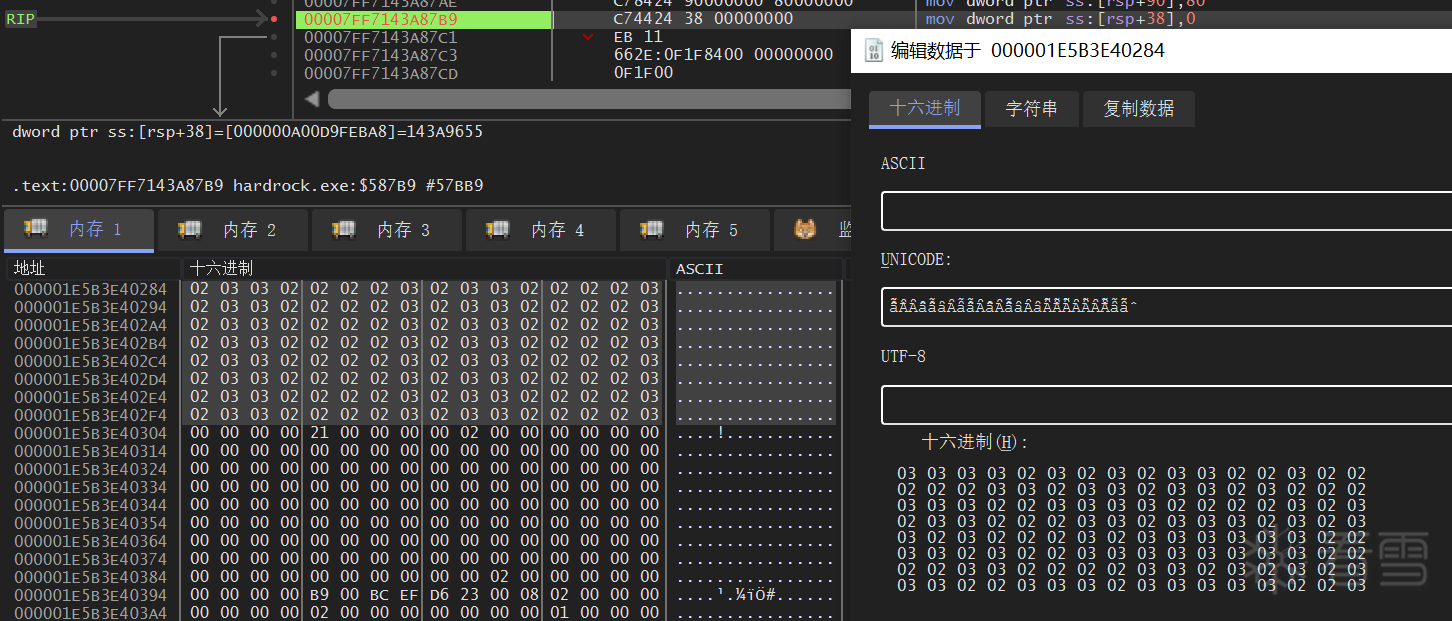
Task: Select dump address 000001E5B3E402B4
Action: (90, 343)
